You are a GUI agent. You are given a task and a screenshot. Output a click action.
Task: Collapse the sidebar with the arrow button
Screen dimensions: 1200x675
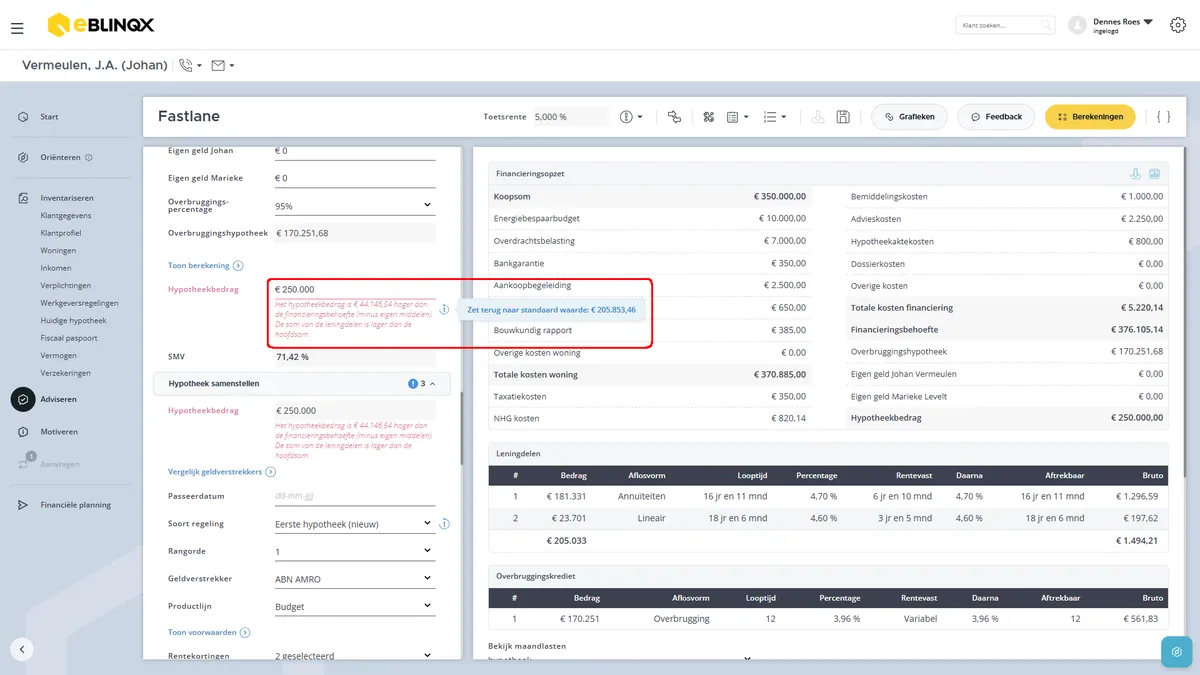click(x=22, y=649)
